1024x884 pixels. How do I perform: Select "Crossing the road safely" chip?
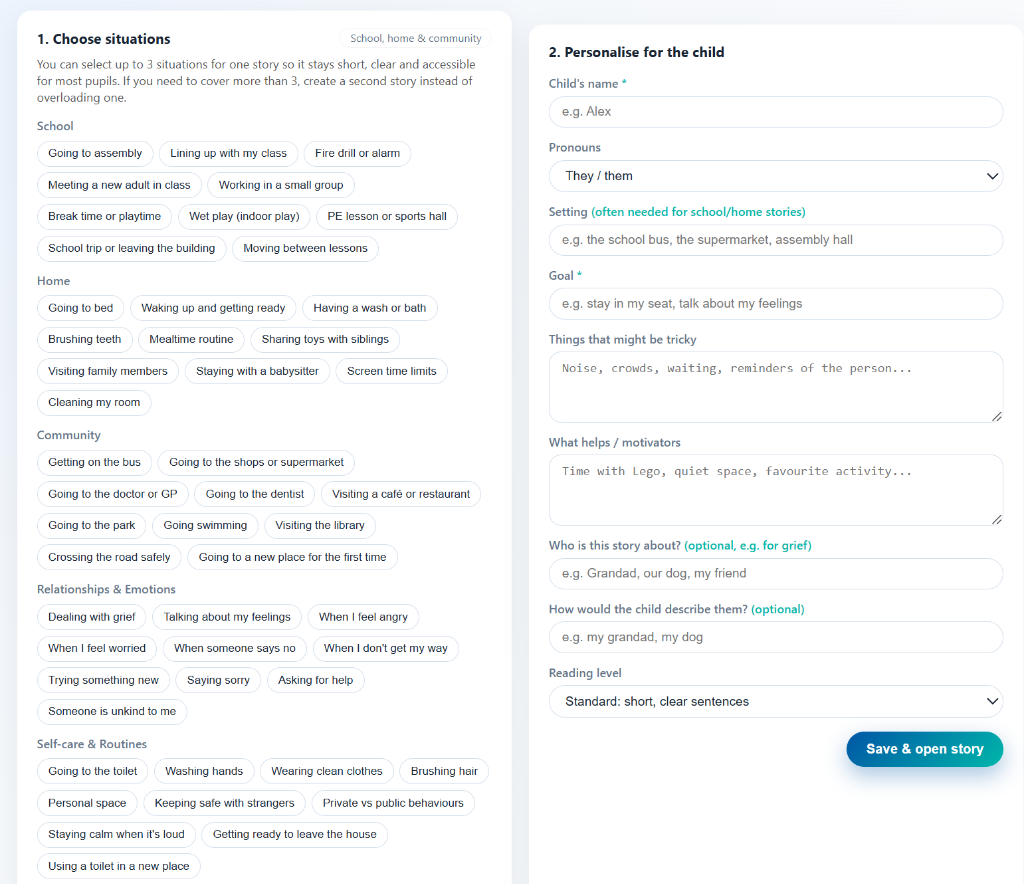tap(108, 557)
